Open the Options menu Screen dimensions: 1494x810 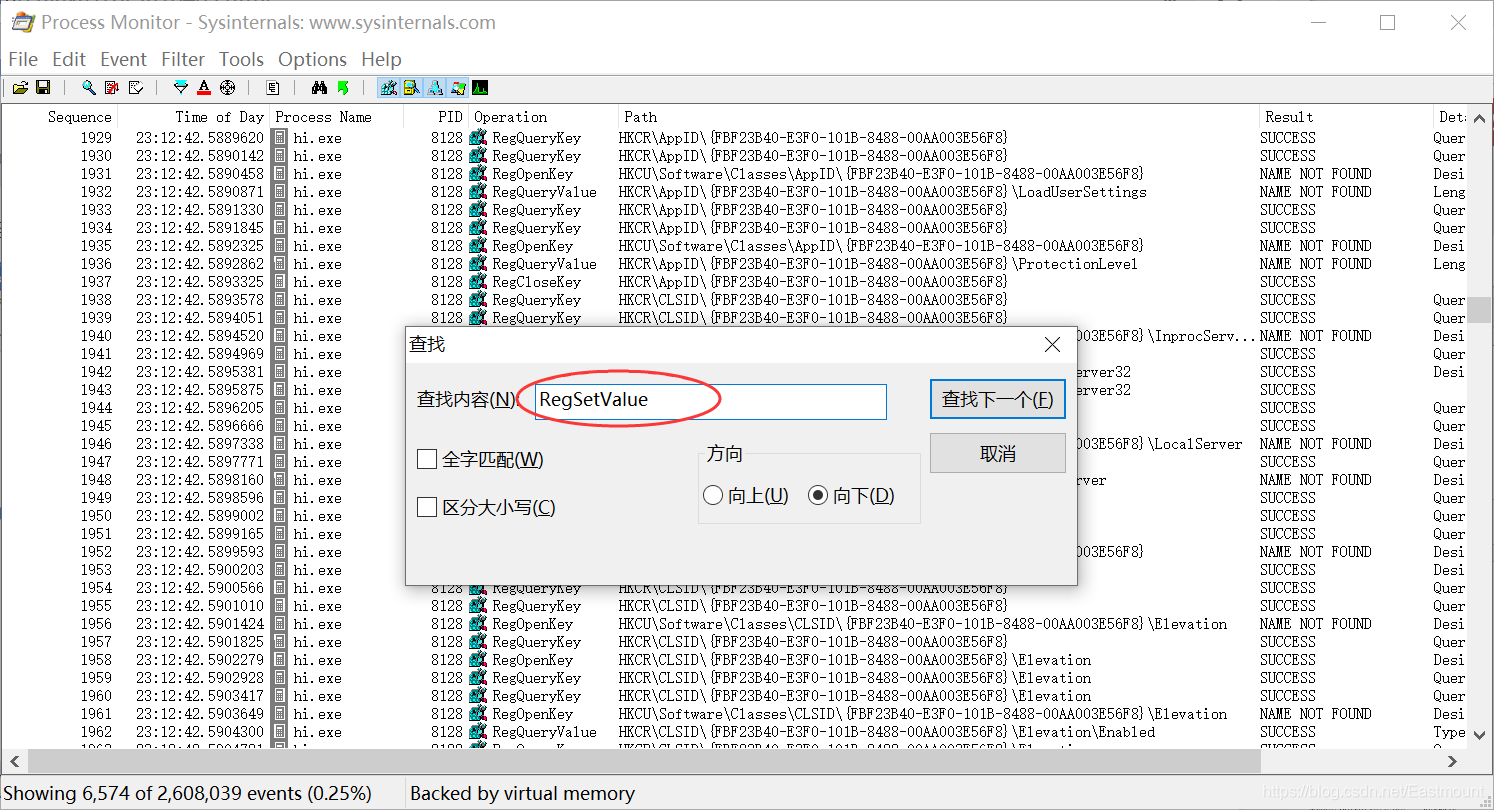click(312, 59)
